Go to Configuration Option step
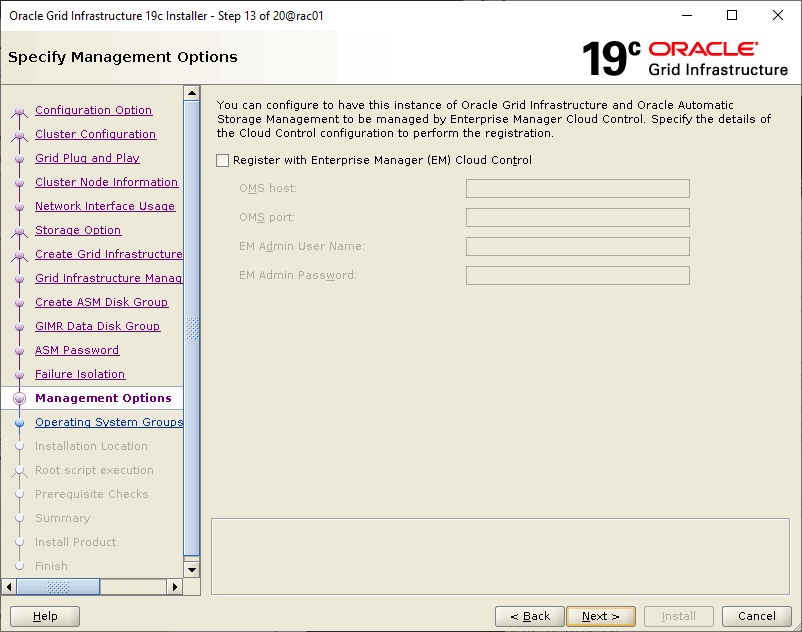 click(94, 110)
